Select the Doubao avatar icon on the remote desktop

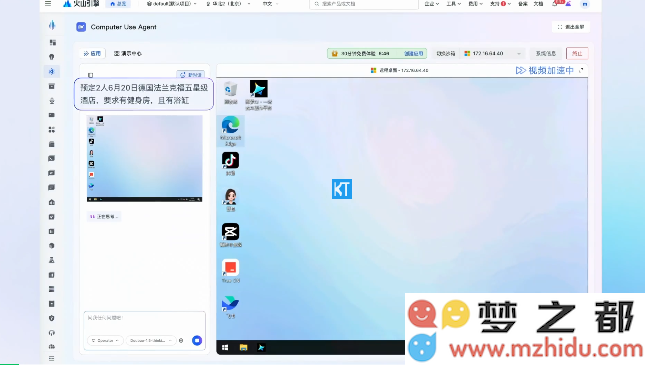click(230, 200)
